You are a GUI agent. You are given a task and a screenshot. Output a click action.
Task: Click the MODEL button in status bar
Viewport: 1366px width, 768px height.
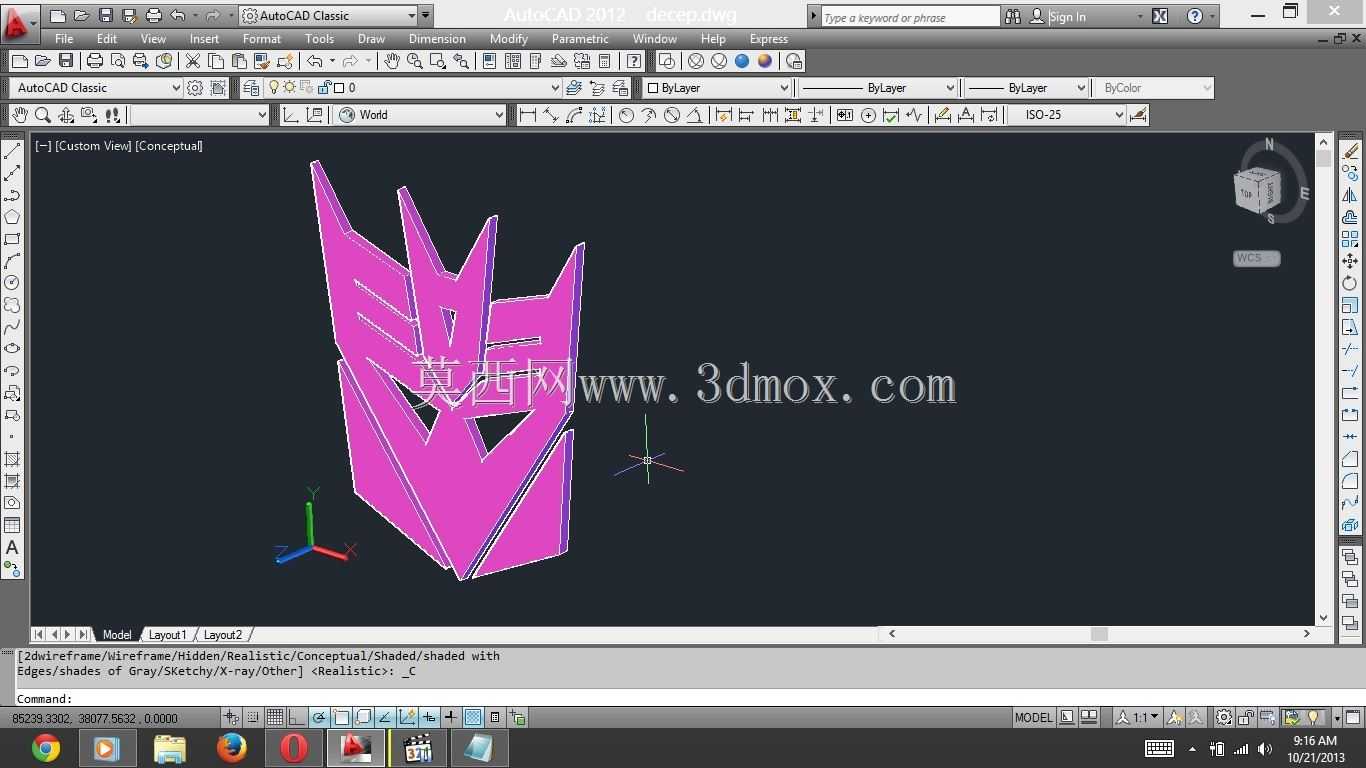[1033, 717]
